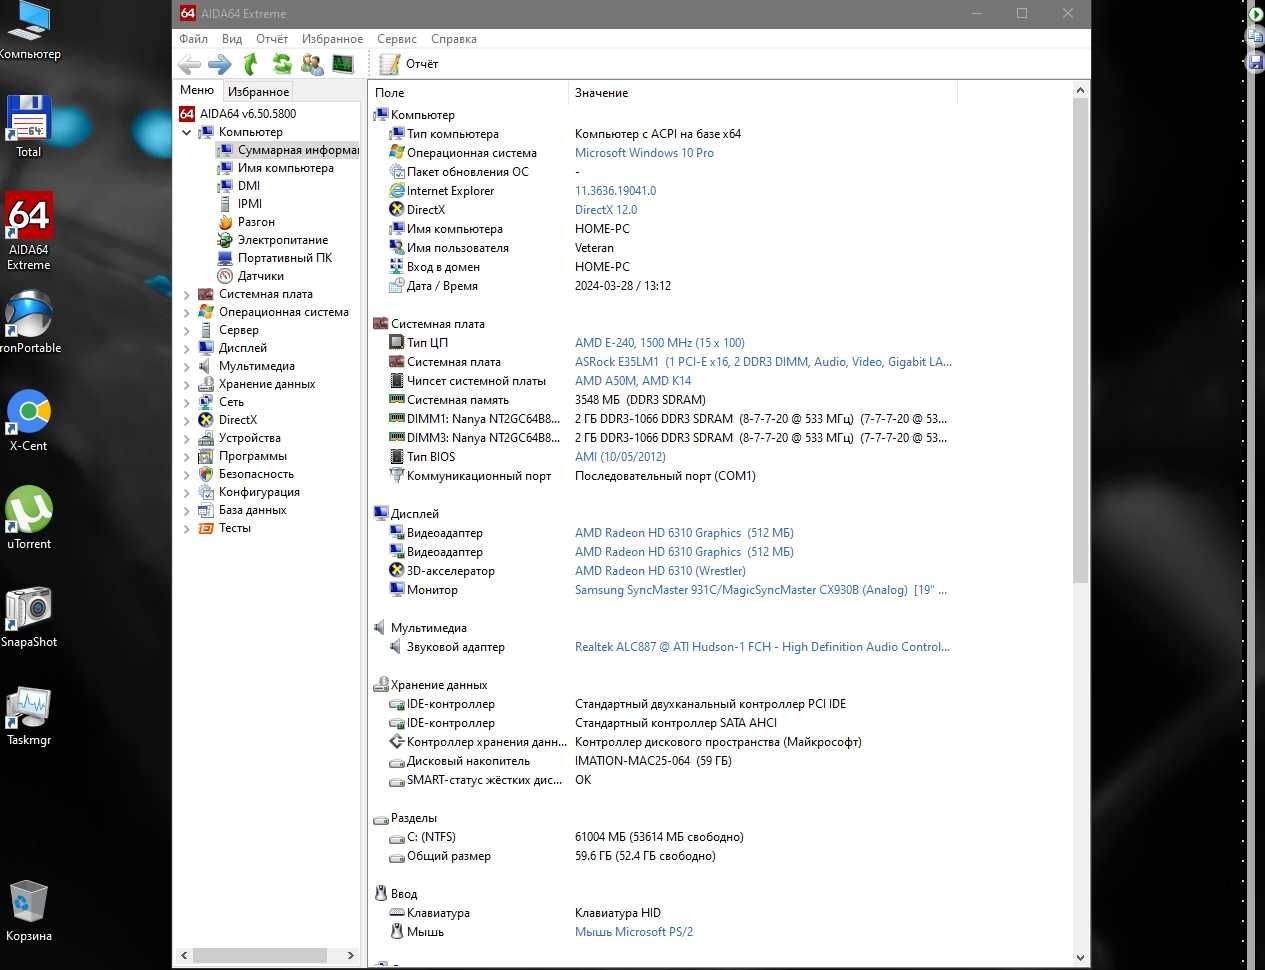Expand the Сервер tree node
Image resolution: width=1265 pixels, height=970 pixels.
point(187,330)
